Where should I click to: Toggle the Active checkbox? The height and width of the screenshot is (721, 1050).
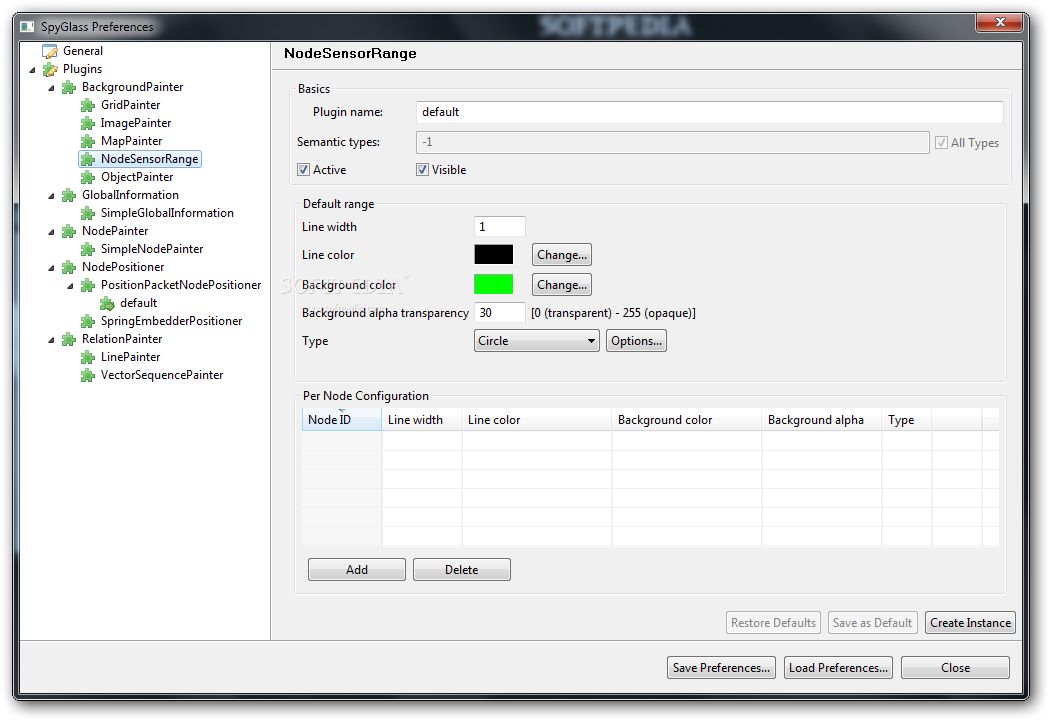point(303,170)
